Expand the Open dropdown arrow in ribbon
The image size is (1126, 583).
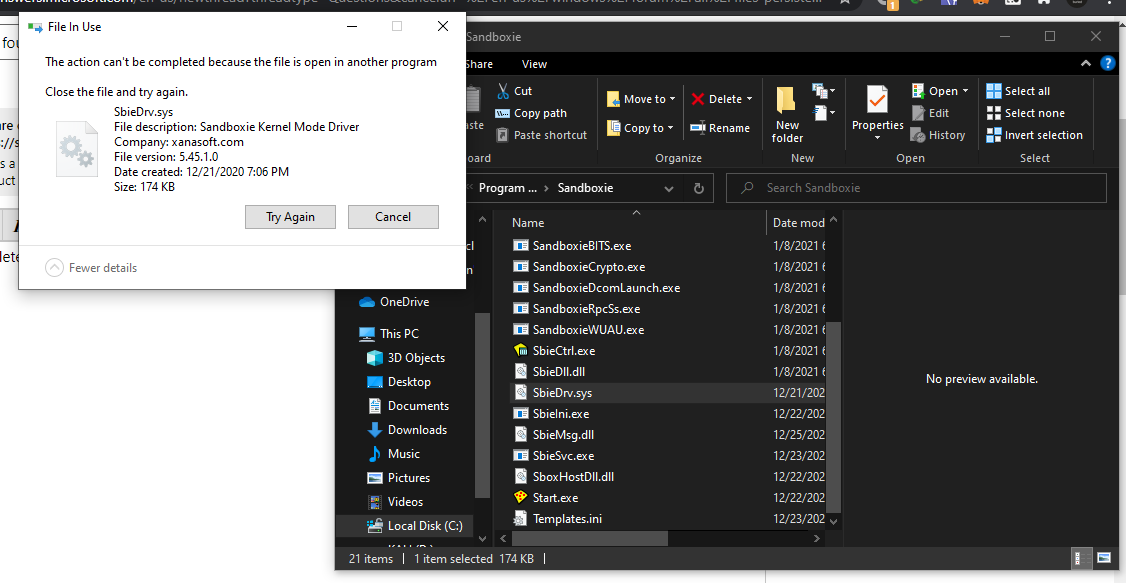[x=965, y=91]
